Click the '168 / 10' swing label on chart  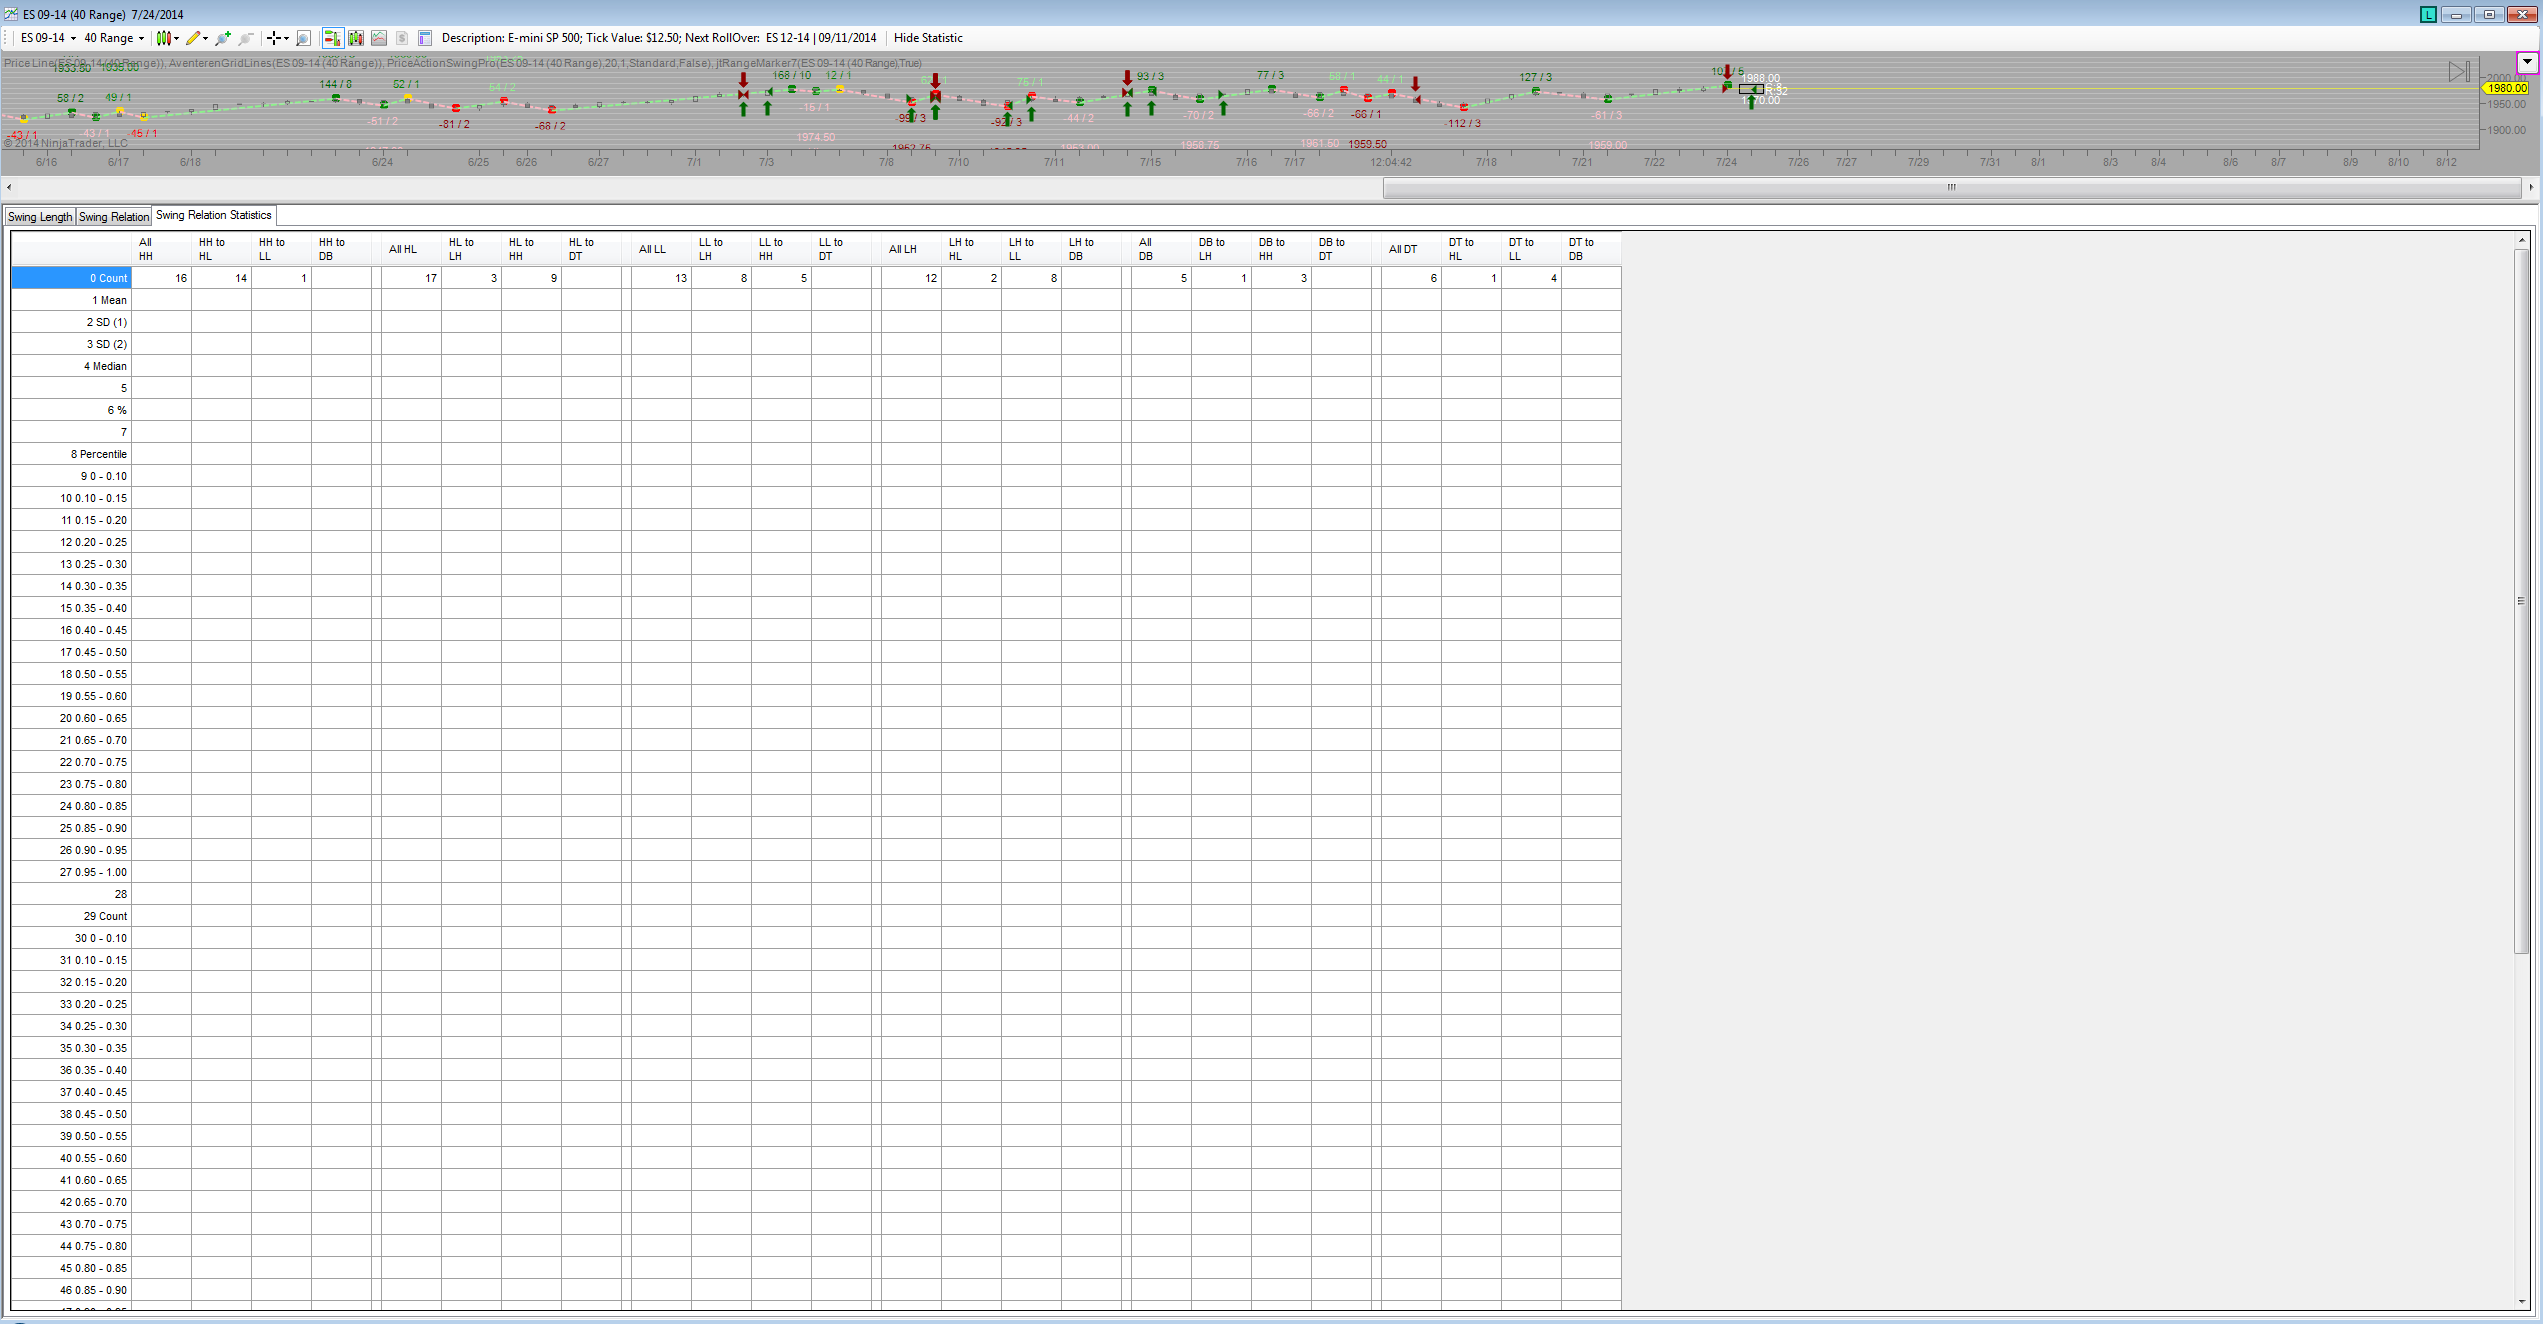point(792,75)
